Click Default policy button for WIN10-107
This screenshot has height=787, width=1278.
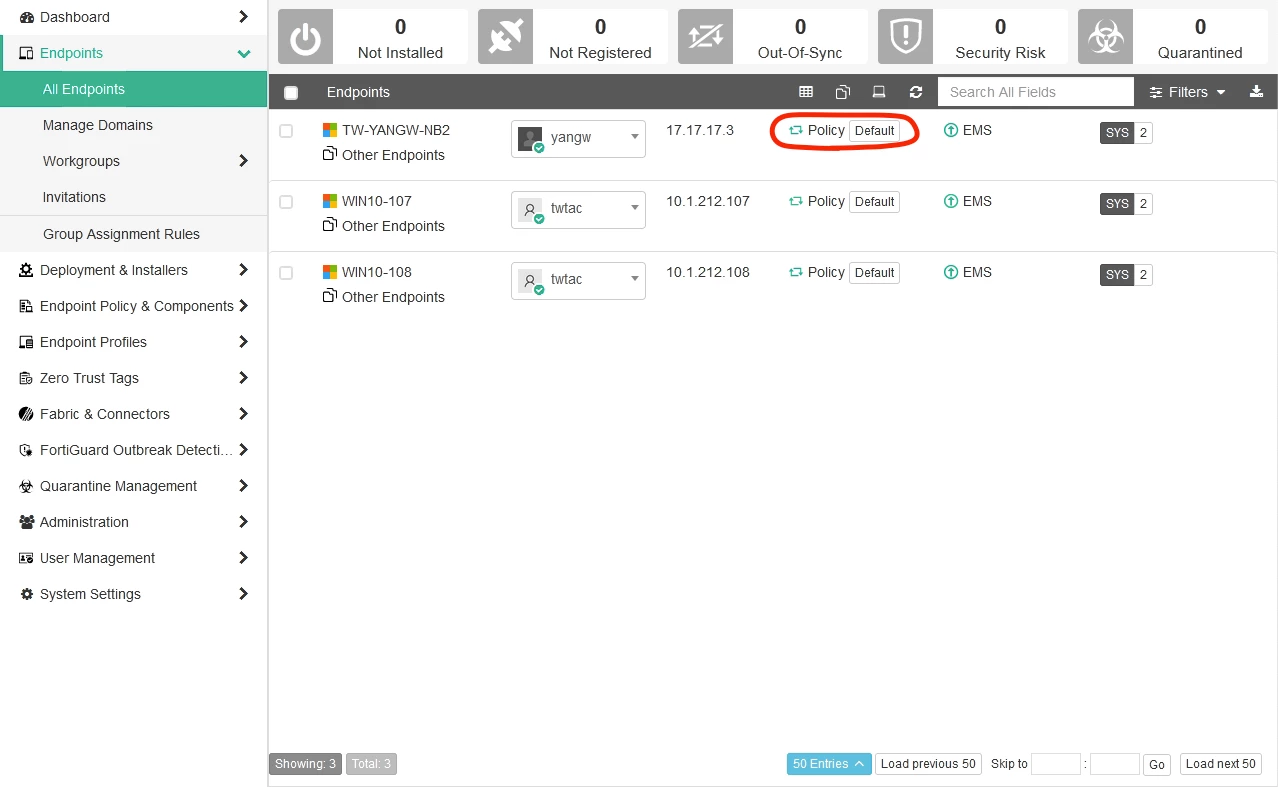pos(874,202)
